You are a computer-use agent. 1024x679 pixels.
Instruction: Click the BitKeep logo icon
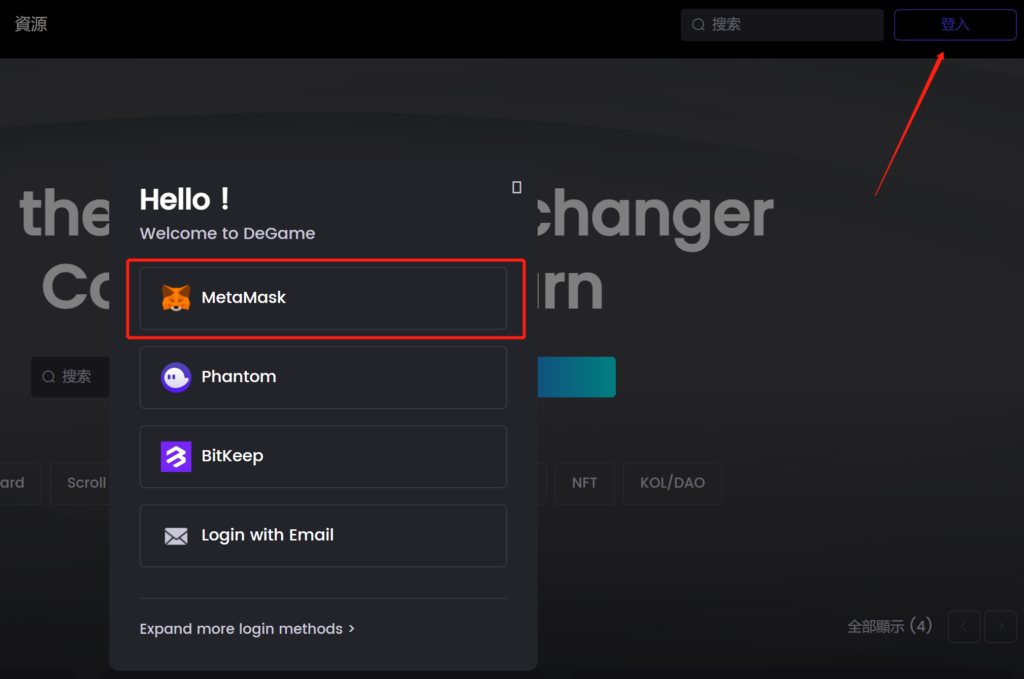coord(176,456)
